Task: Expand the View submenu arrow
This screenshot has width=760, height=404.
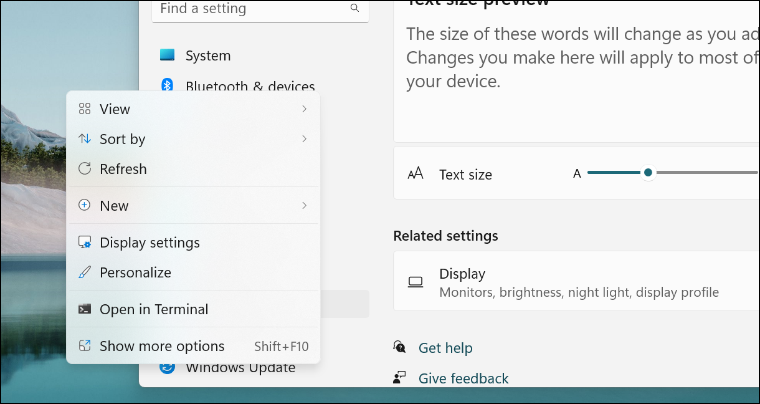Action: click(x=304, y=109)
